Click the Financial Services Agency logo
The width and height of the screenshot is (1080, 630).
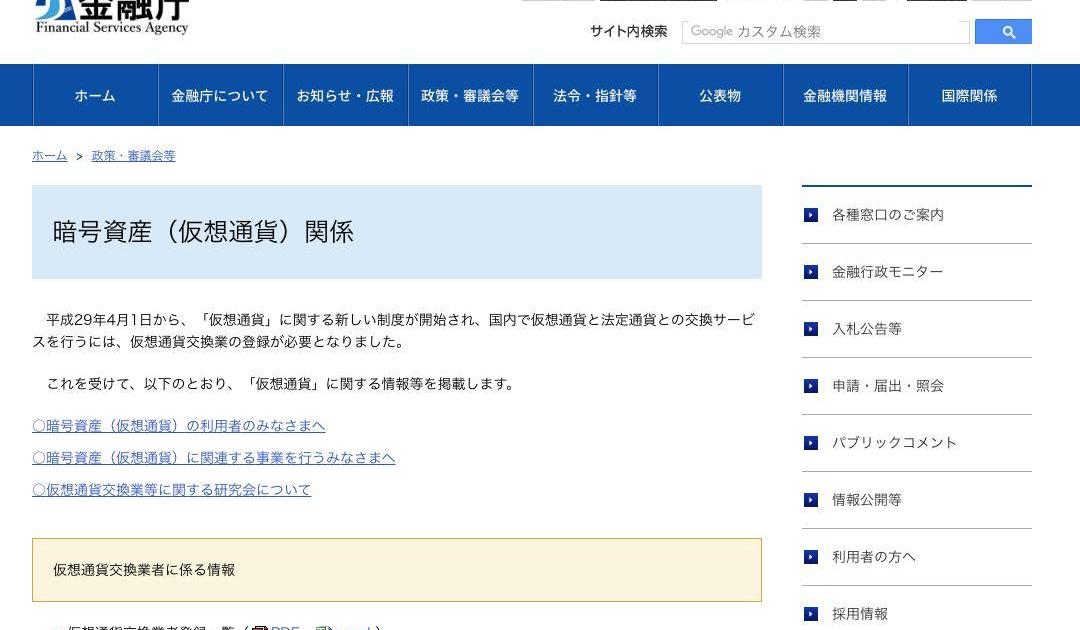coord(111,17)
